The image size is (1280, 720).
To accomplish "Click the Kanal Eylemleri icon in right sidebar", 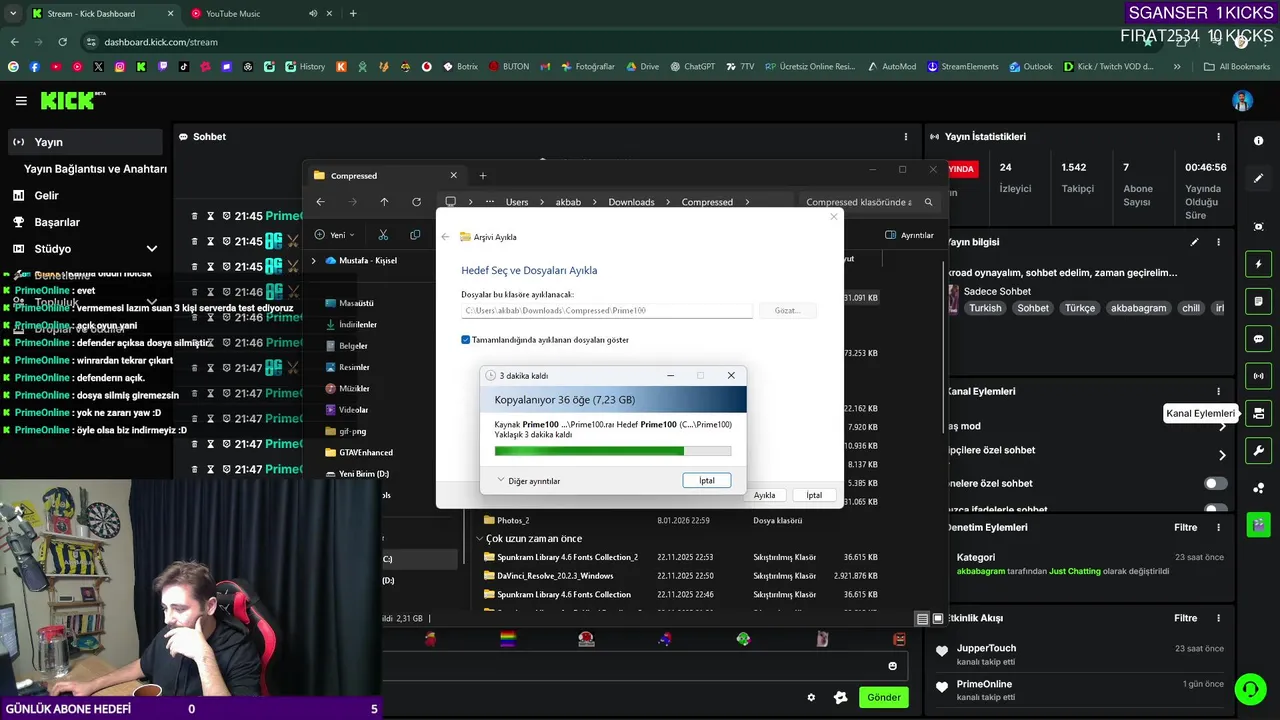I will (x=1259, y=413).
